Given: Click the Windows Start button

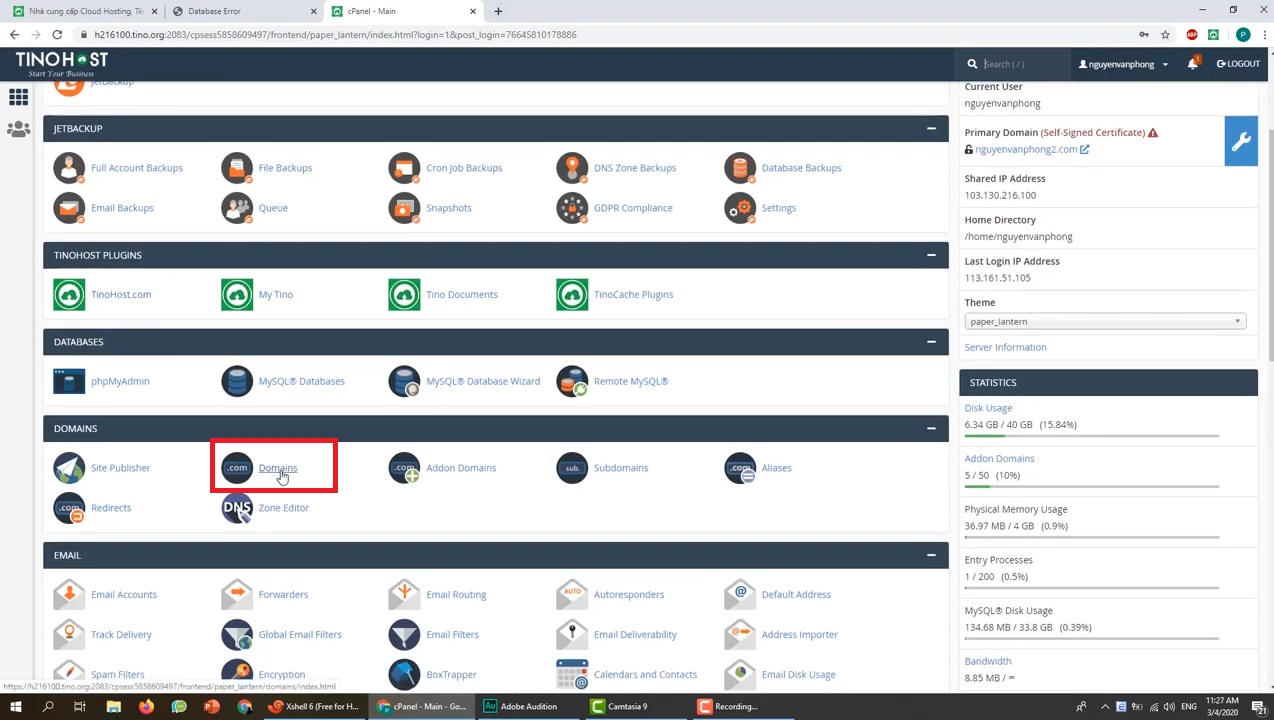Looking at the screenshot, I should (x=15, y=706).
